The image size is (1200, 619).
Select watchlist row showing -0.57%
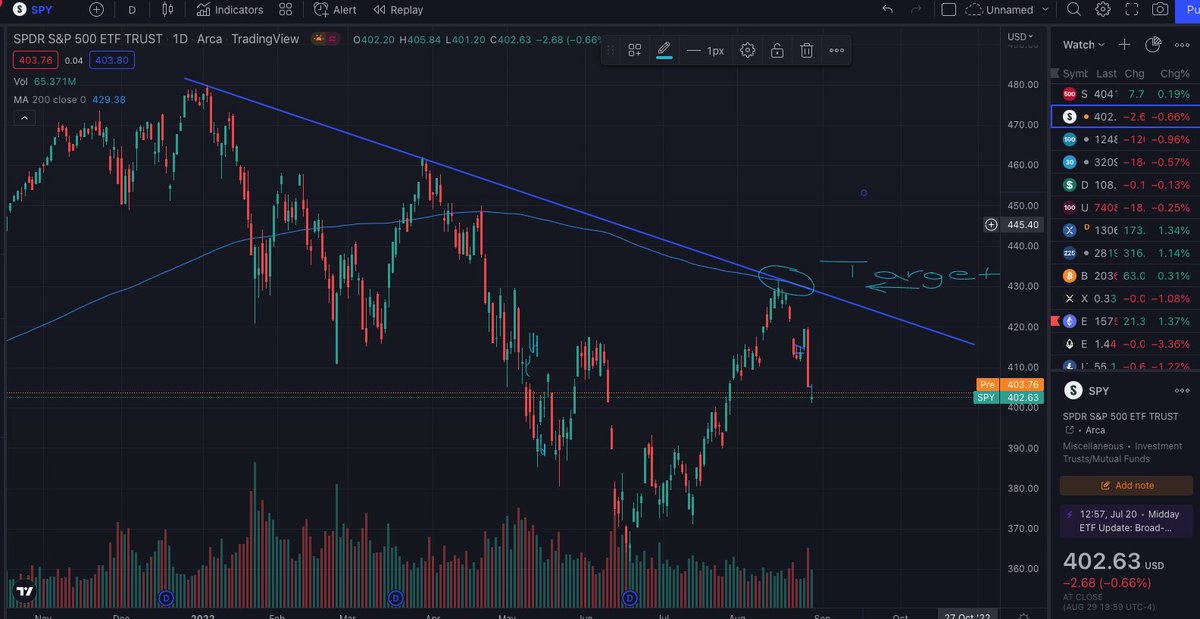point(1126,162)
